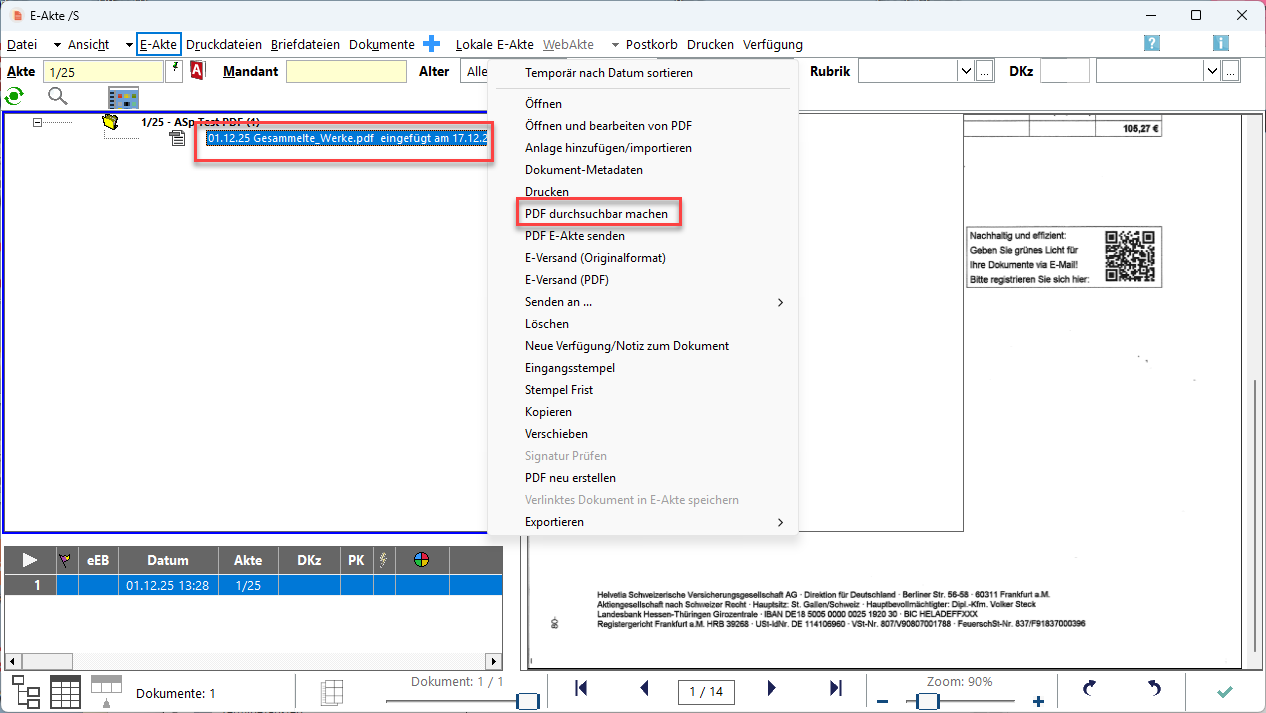Switch to tree structure view icon
Image resolution: width=1266 pixels, height=713 pixels.
[27, 692]
